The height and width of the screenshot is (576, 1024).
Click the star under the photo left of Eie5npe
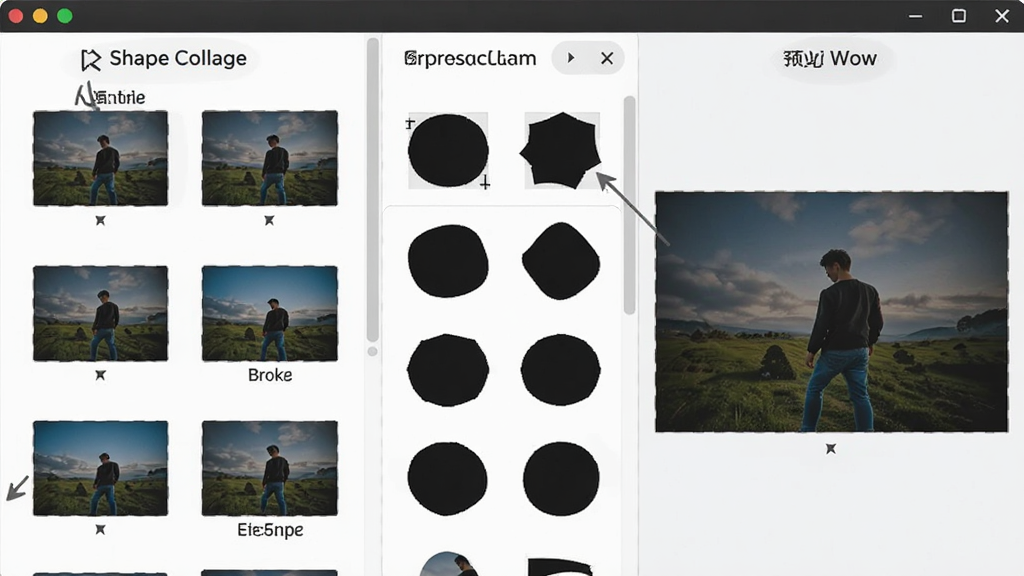tap(101, 530)
